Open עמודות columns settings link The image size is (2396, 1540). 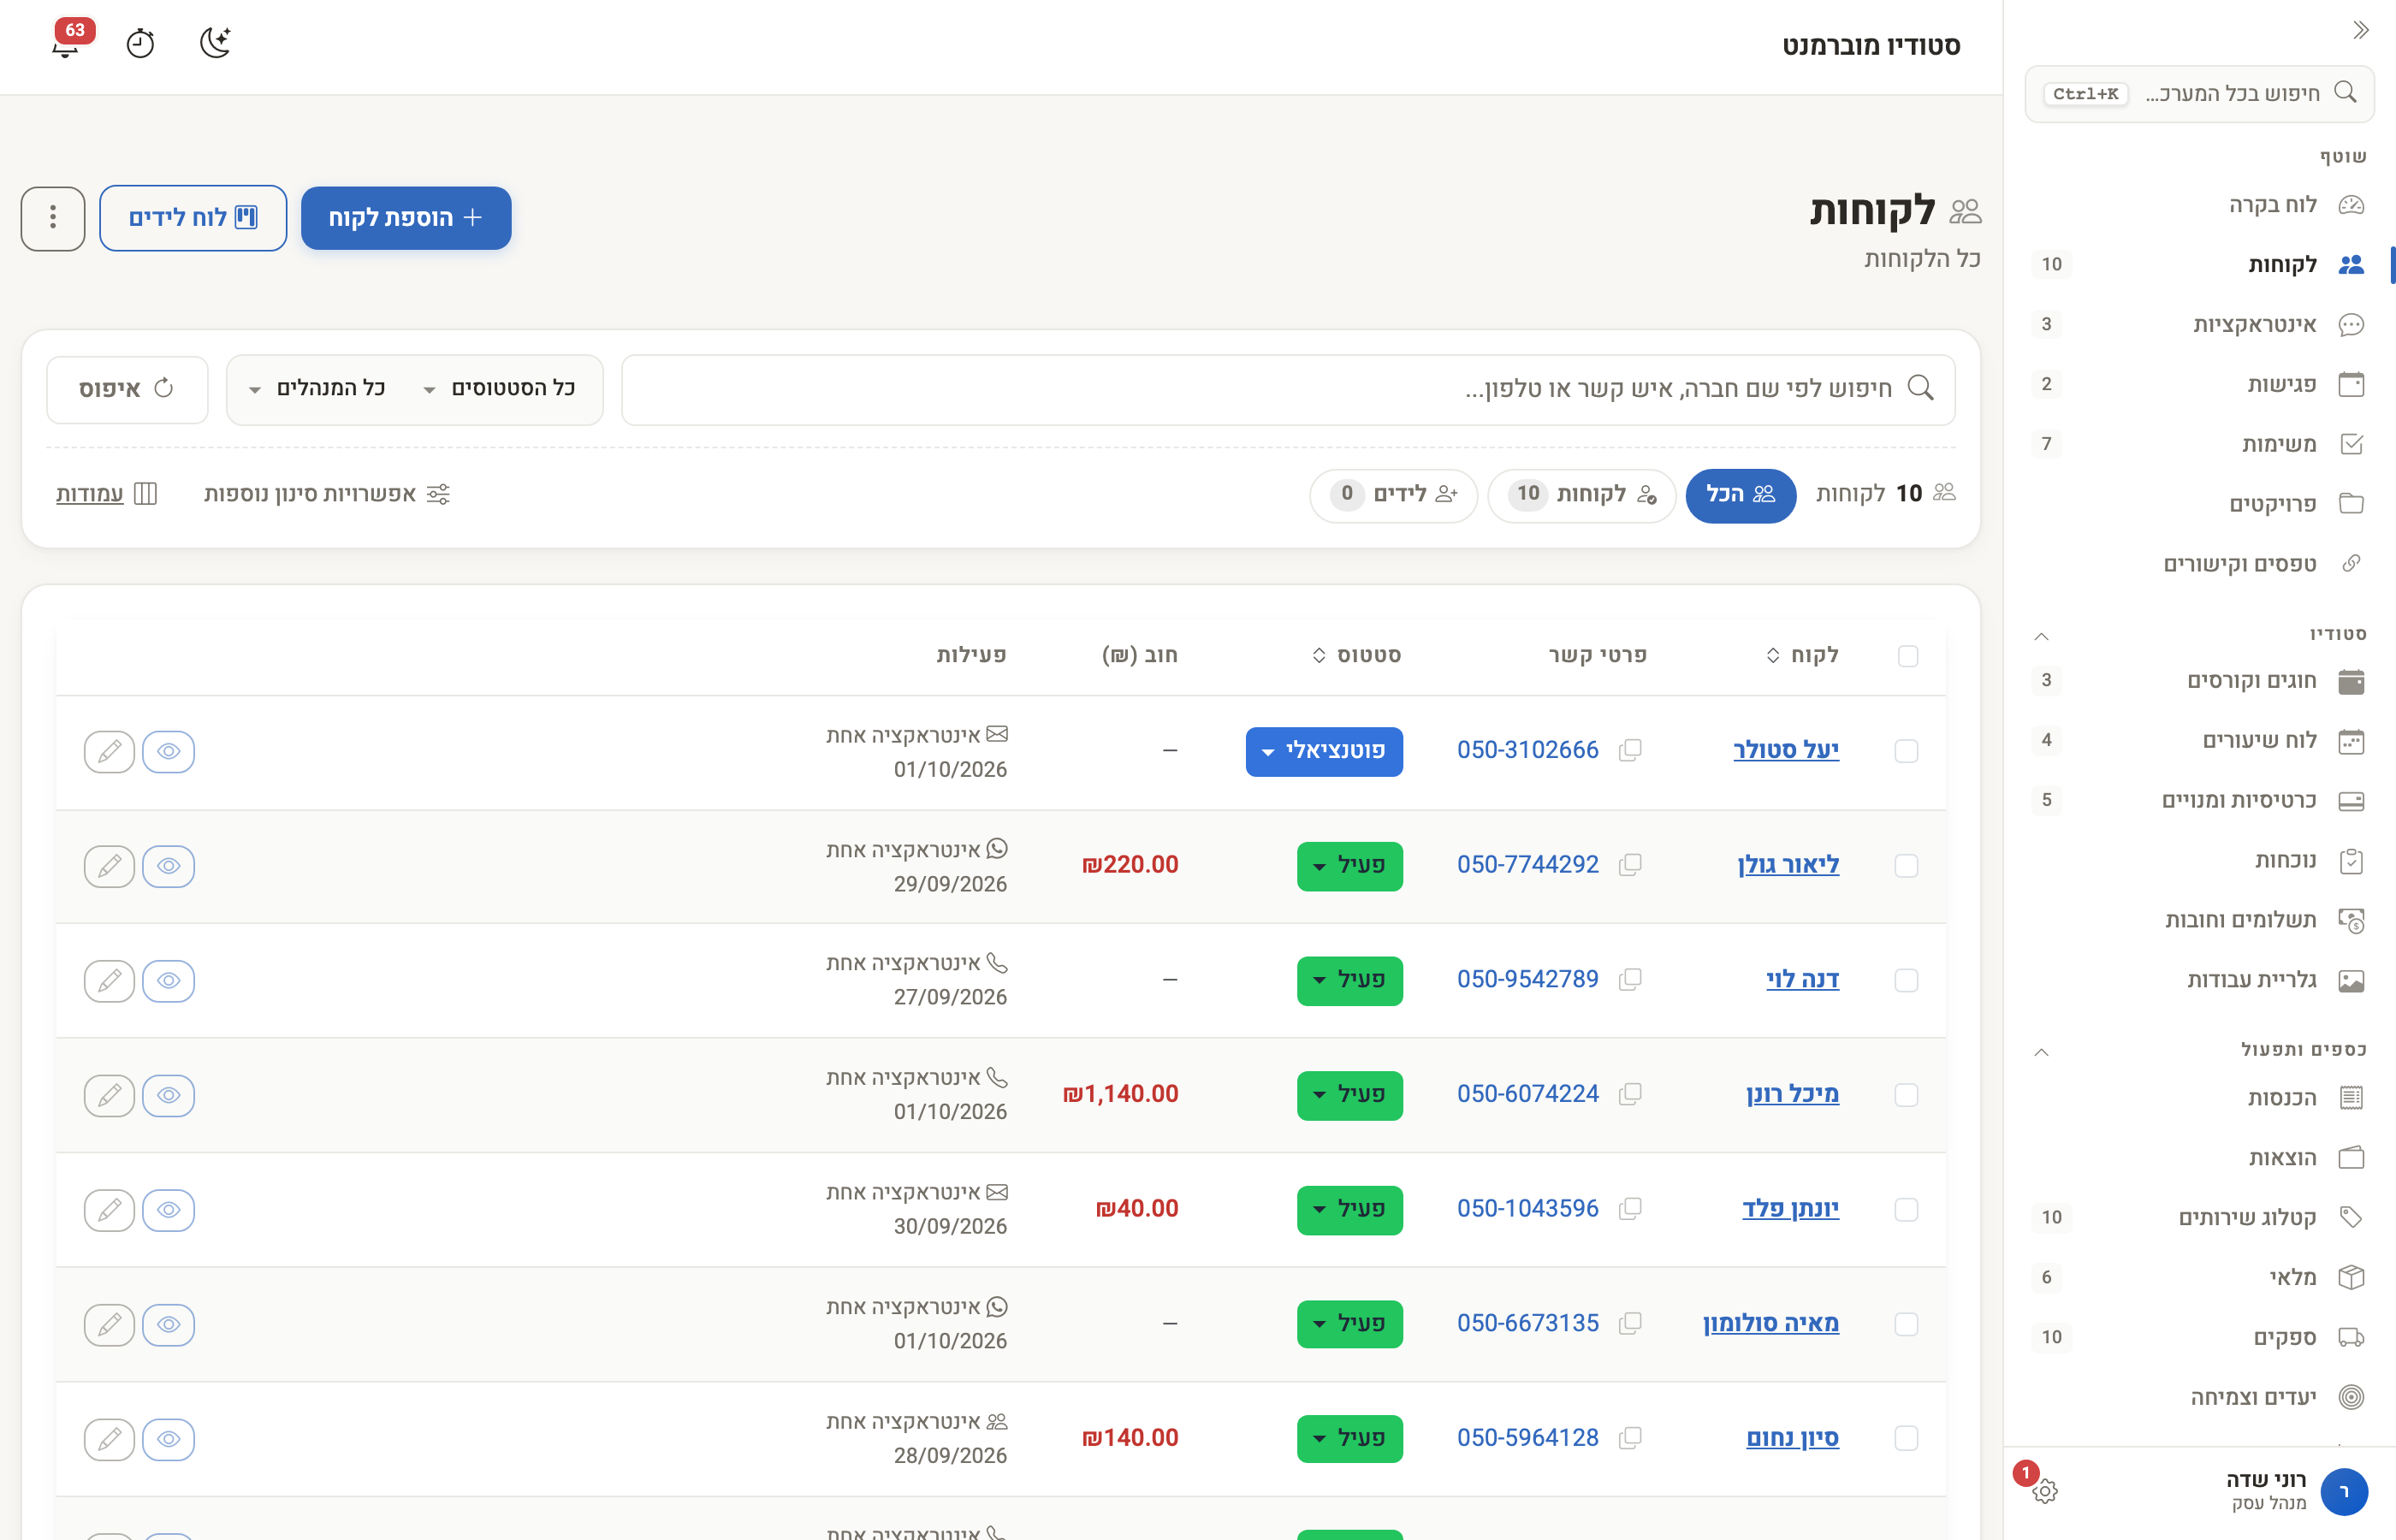[106, 494]
